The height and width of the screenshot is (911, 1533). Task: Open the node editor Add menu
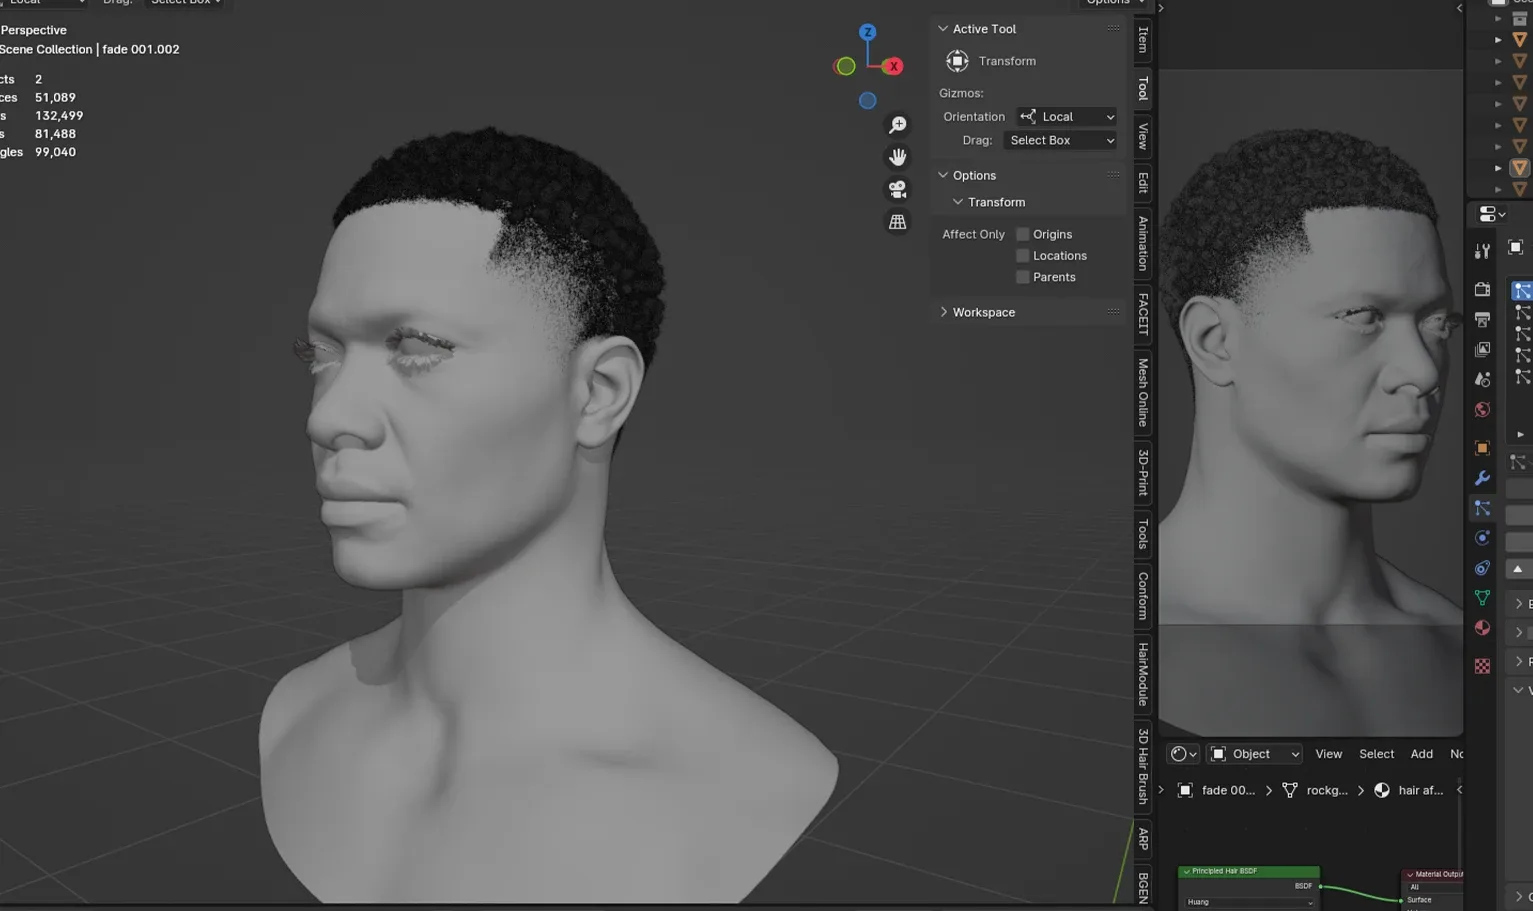click(x=1421, y=754)
